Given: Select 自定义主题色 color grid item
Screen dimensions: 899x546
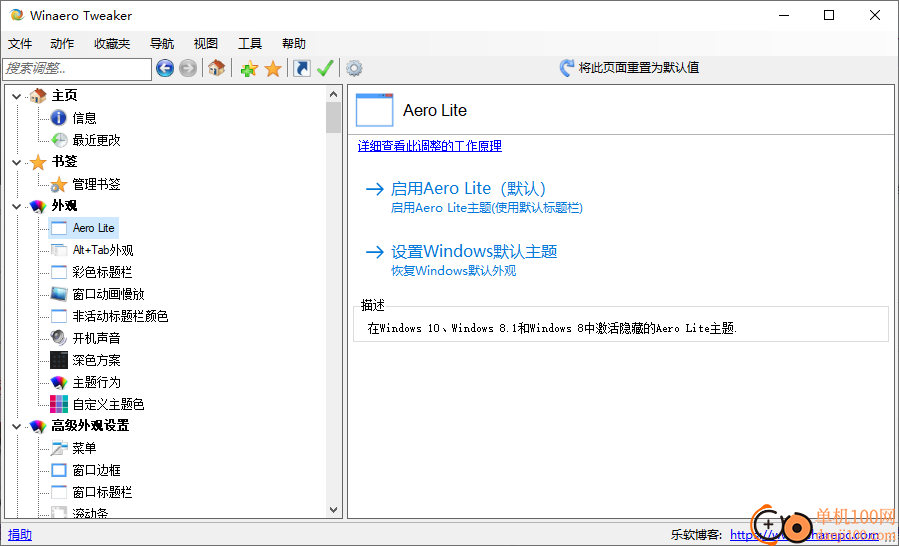Looking at the screenshot, I should pyautogui.click(x=108, y=404).
